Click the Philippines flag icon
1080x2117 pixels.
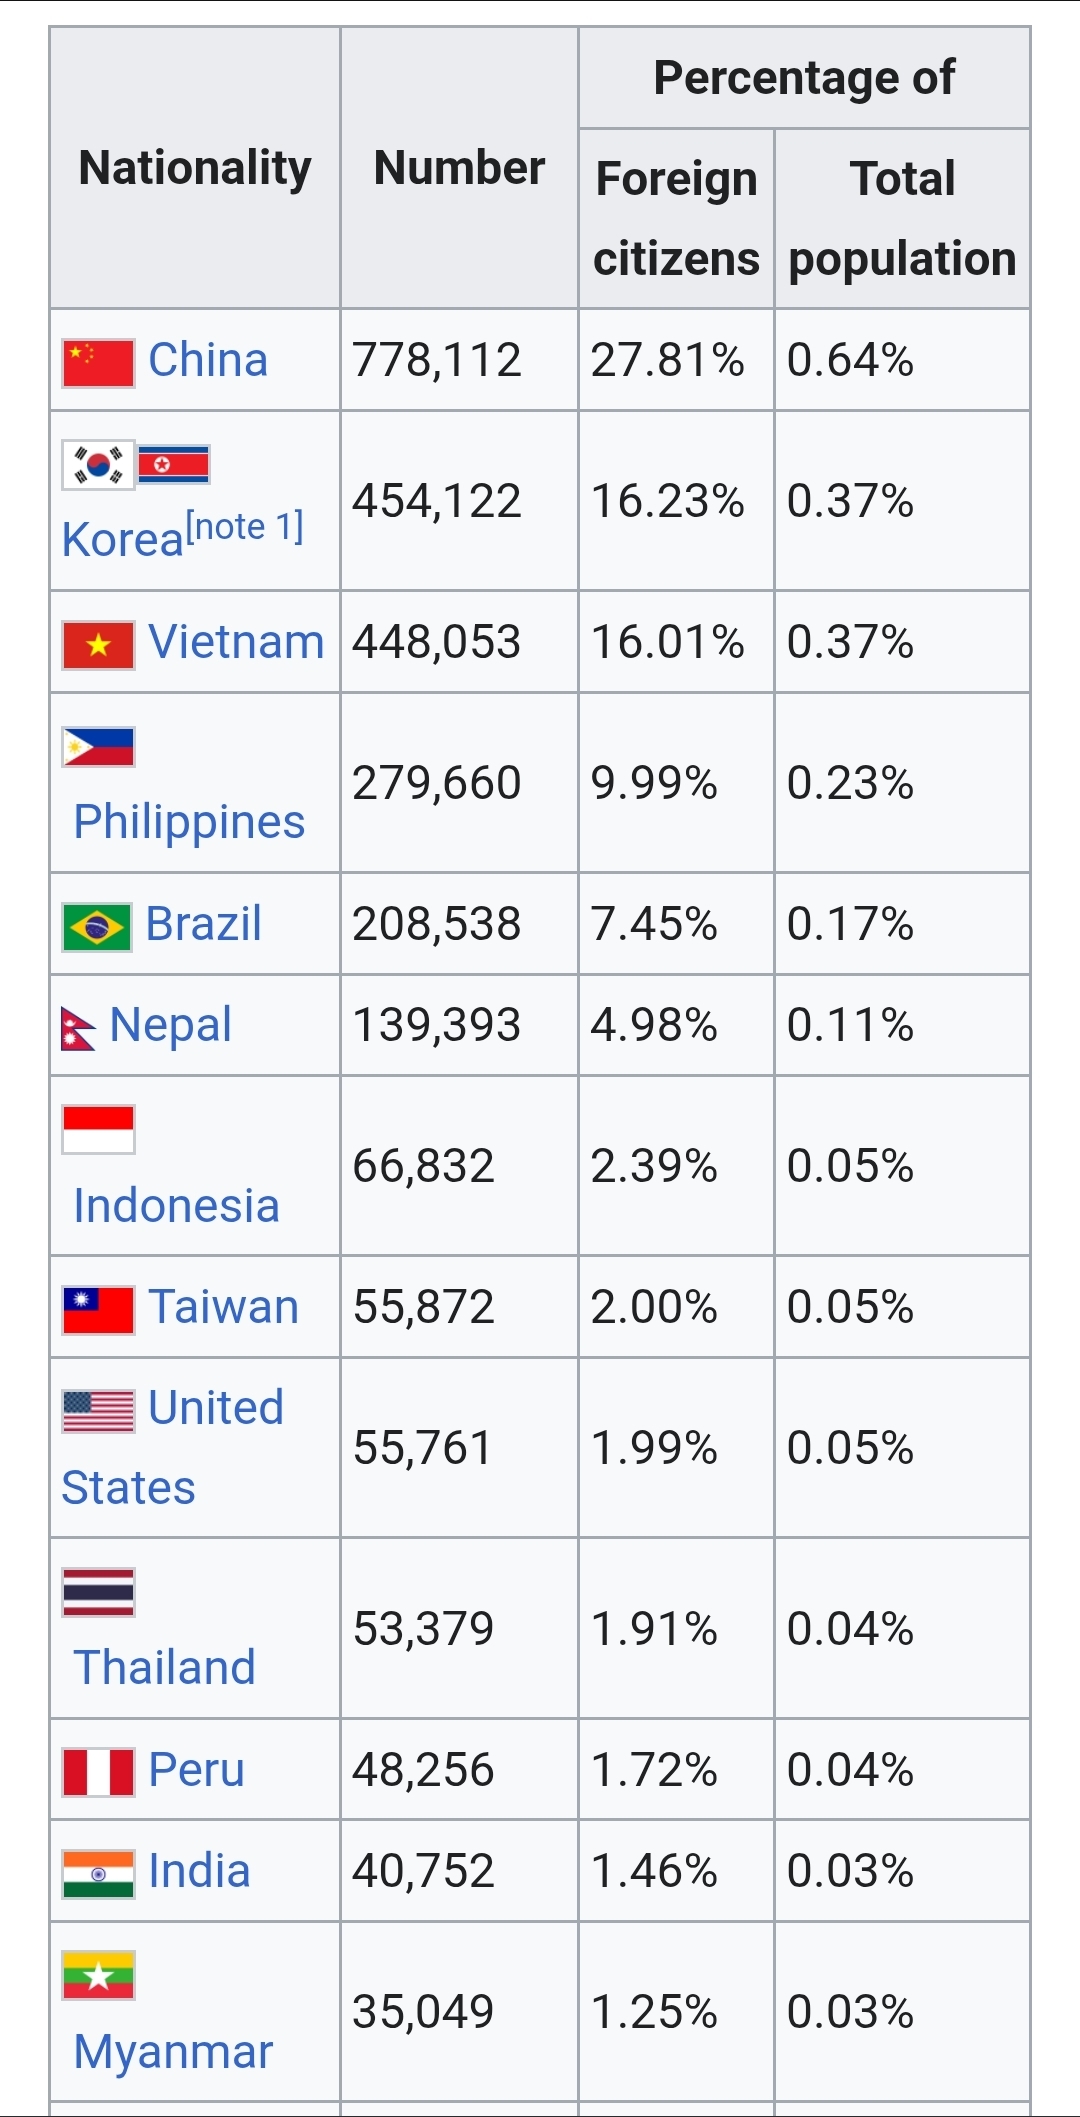click(98, 747)
